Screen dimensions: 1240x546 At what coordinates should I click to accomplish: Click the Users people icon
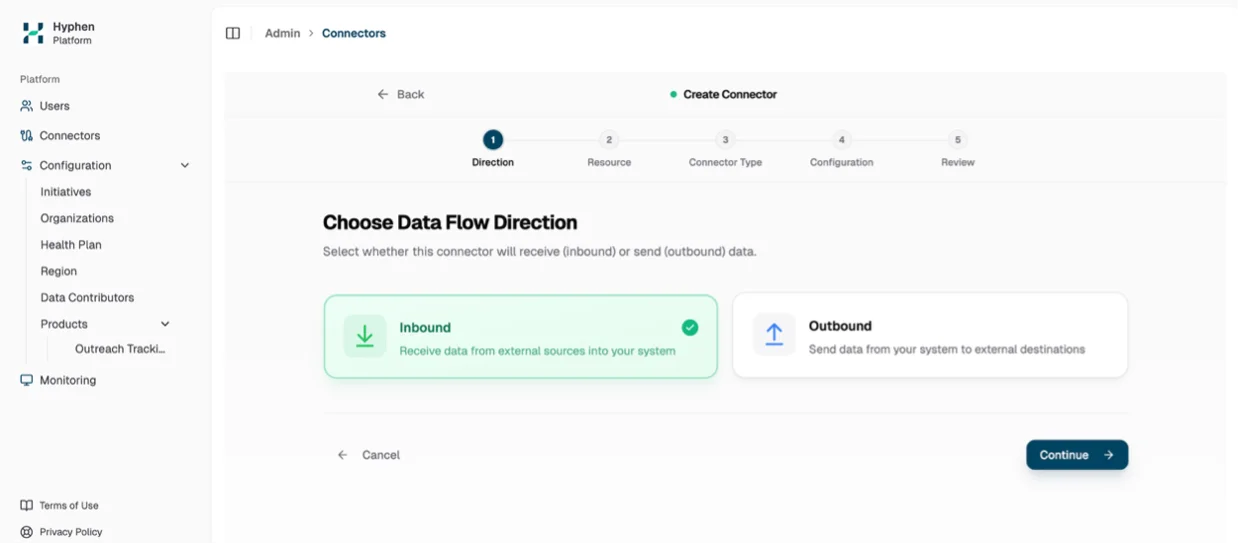27,106
